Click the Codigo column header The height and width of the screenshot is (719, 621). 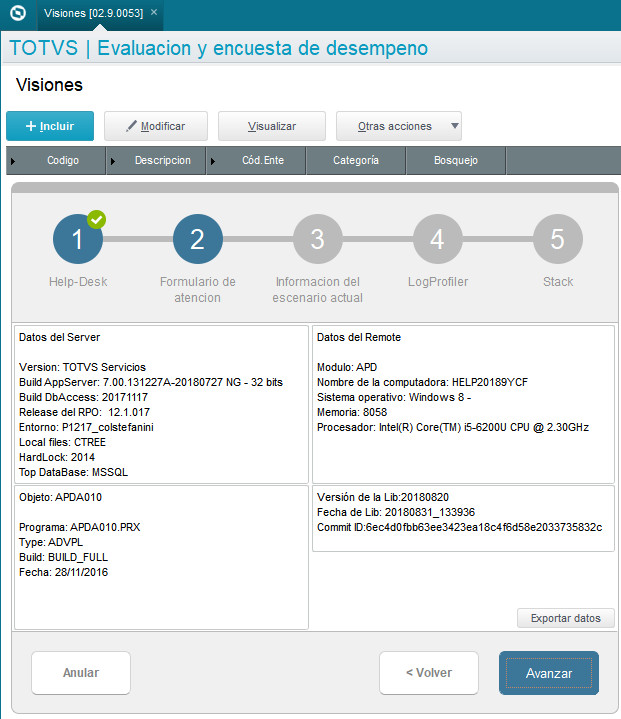coord(63,160)
